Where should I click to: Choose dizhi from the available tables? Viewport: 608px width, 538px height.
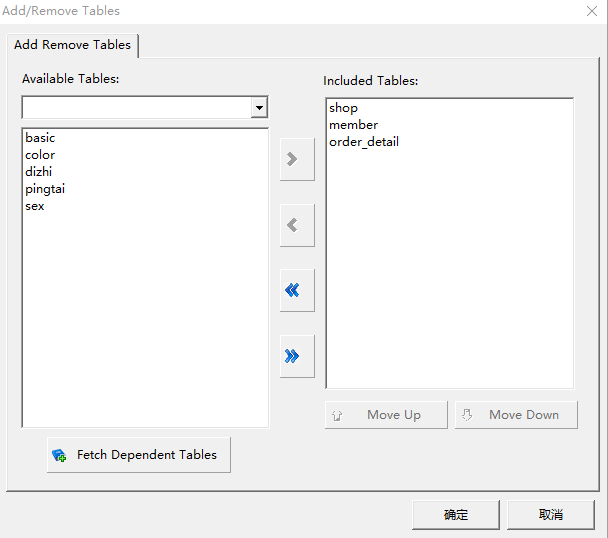(x=39, y=172)
